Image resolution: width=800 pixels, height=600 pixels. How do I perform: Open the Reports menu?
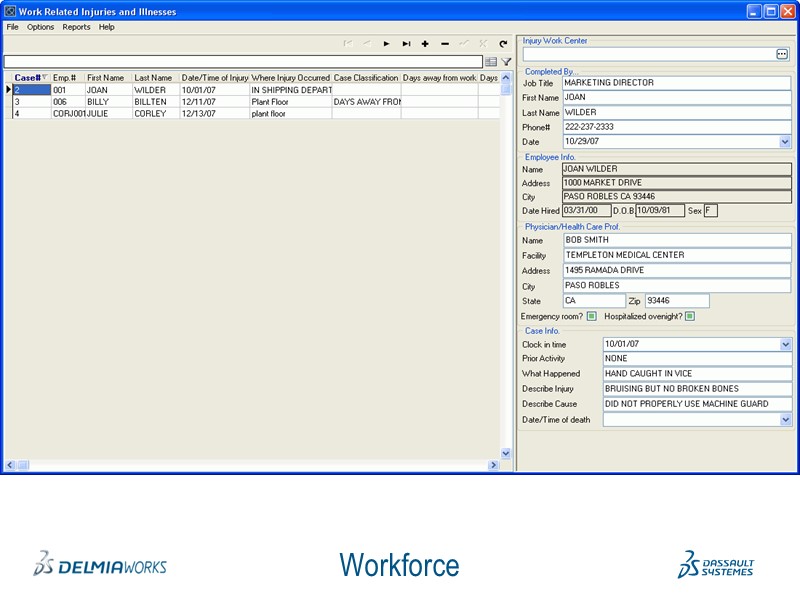[76, 27]
